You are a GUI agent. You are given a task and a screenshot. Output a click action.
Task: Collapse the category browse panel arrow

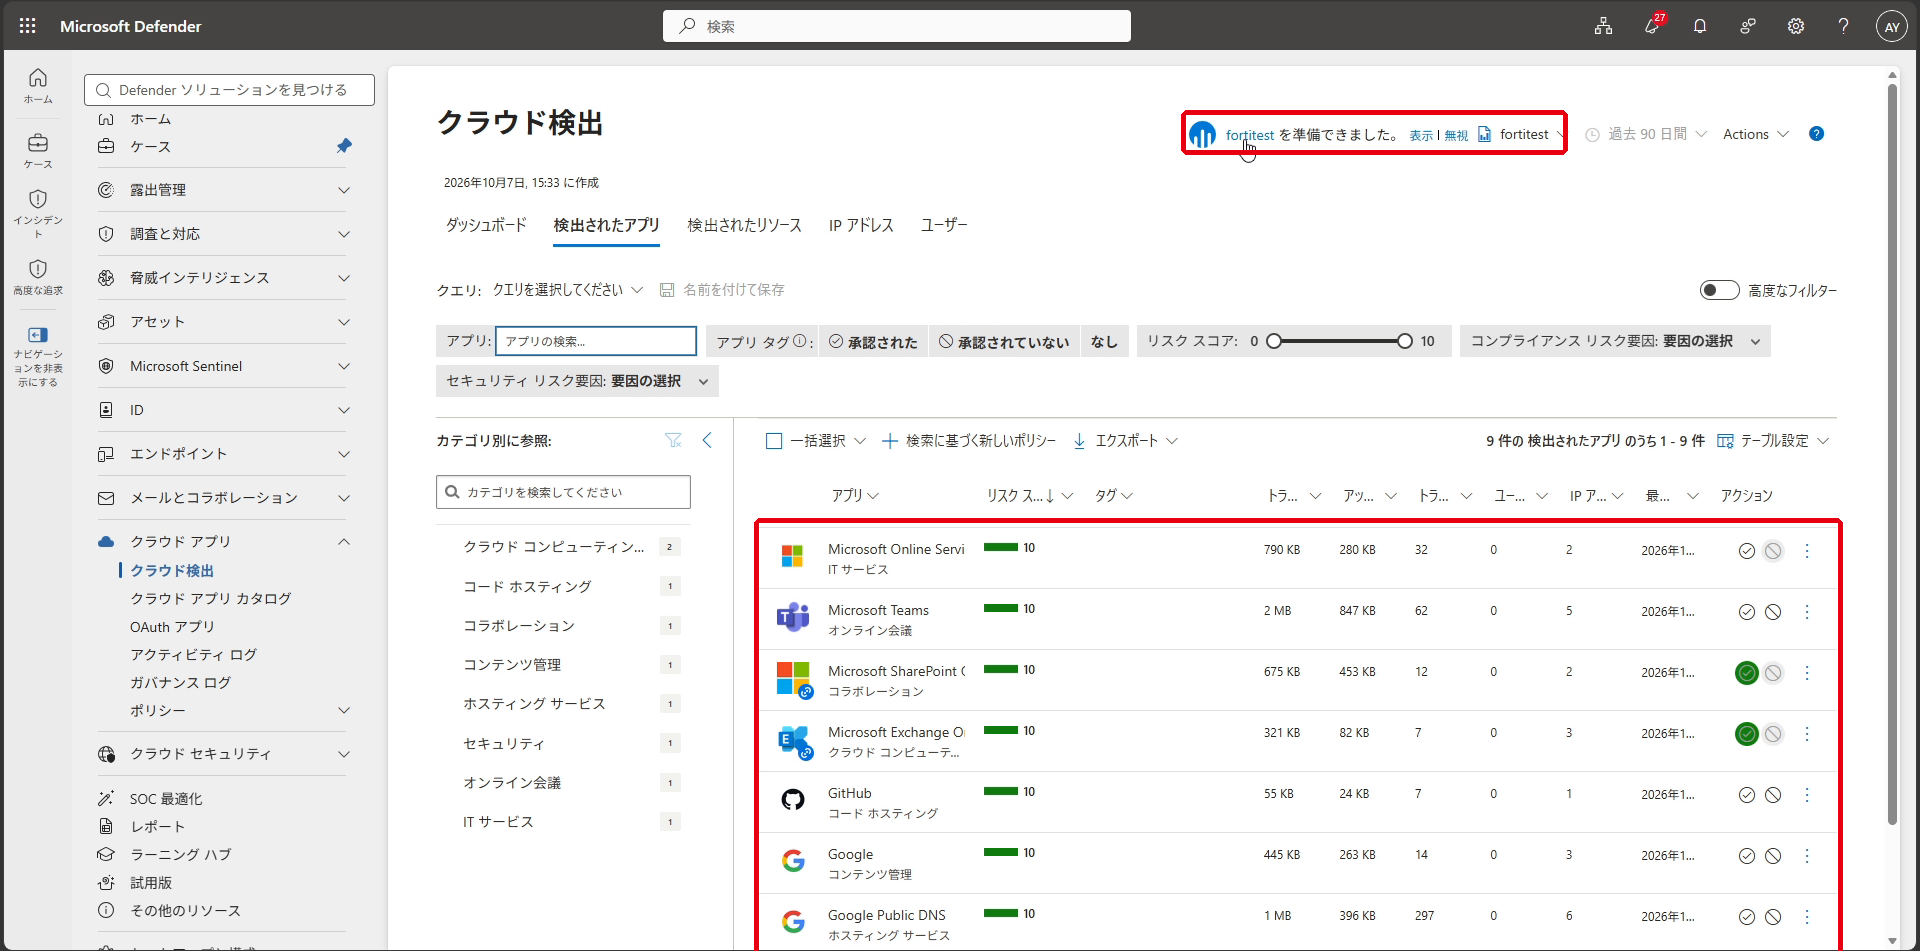pyautogui.click(x=707, y=440)
